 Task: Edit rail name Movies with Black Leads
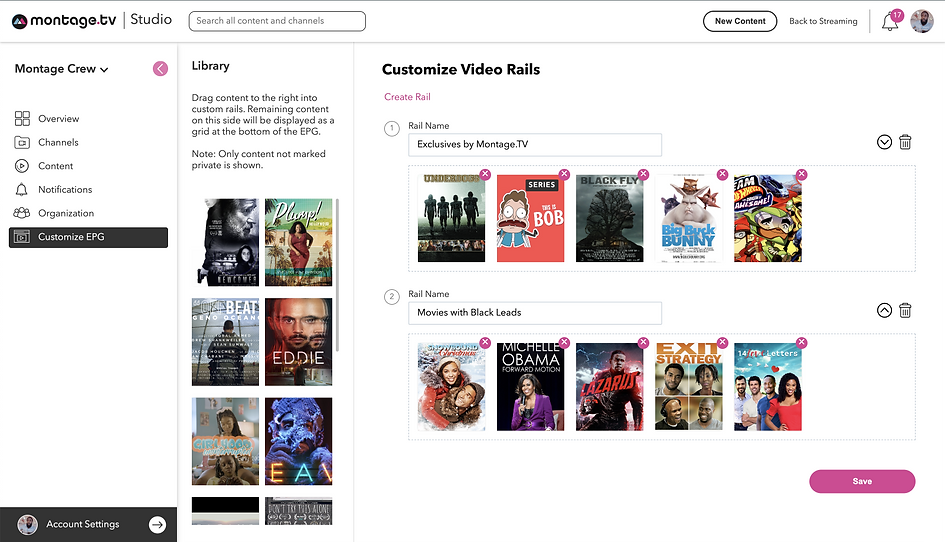pos(535,313)
